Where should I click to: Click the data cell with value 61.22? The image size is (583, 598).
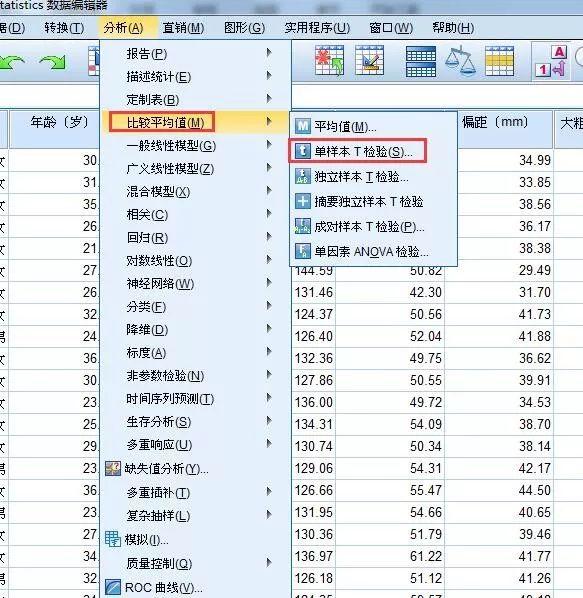click(x=390, y=556)
